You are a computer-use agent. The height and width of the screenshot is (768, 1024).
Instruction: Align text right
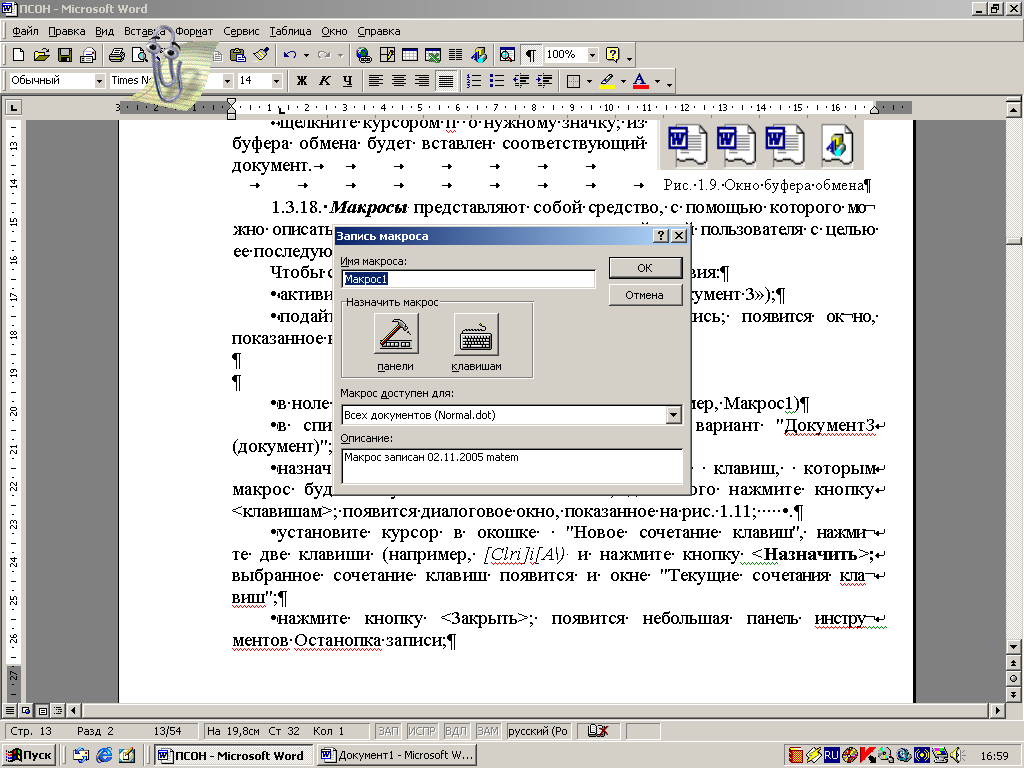click(422, 81)
